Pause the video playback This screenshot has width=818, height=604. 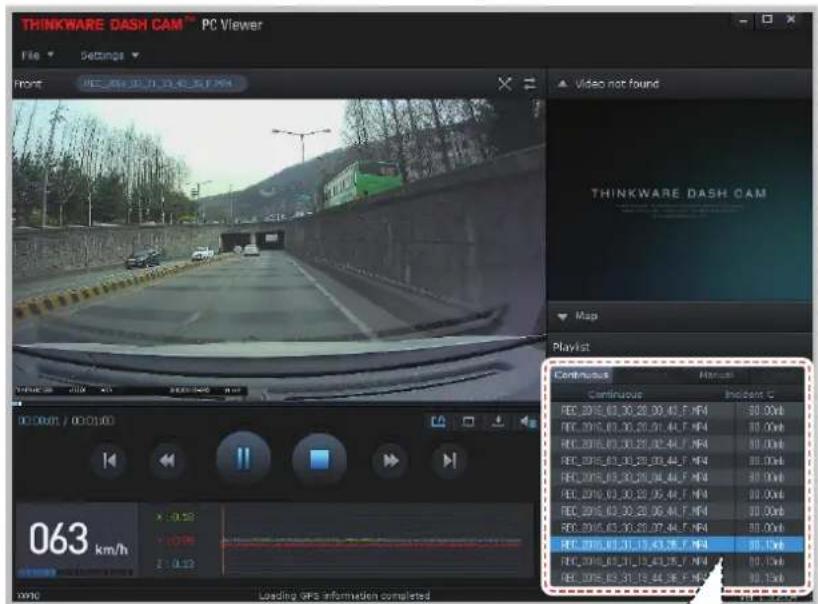pyautogui.click(x=244, y=460)
